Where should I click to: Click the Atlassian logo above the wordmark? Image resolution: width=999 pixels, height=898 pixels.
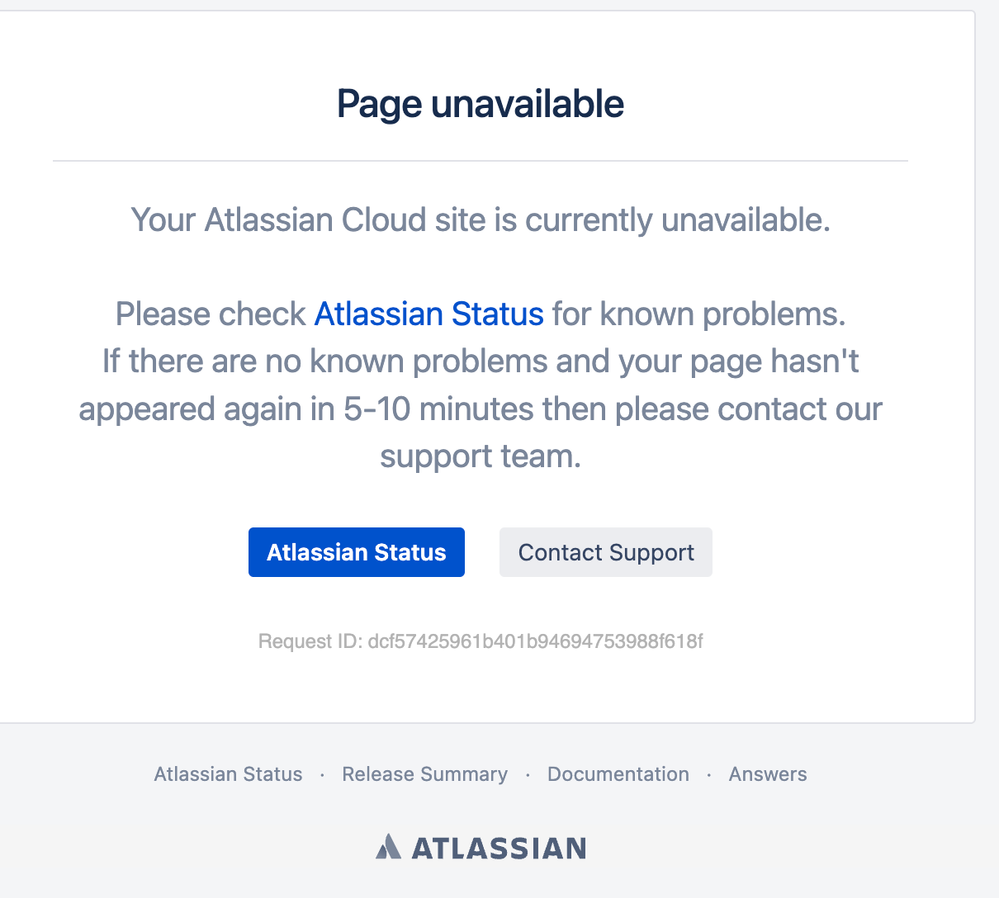tap(389, 846)
